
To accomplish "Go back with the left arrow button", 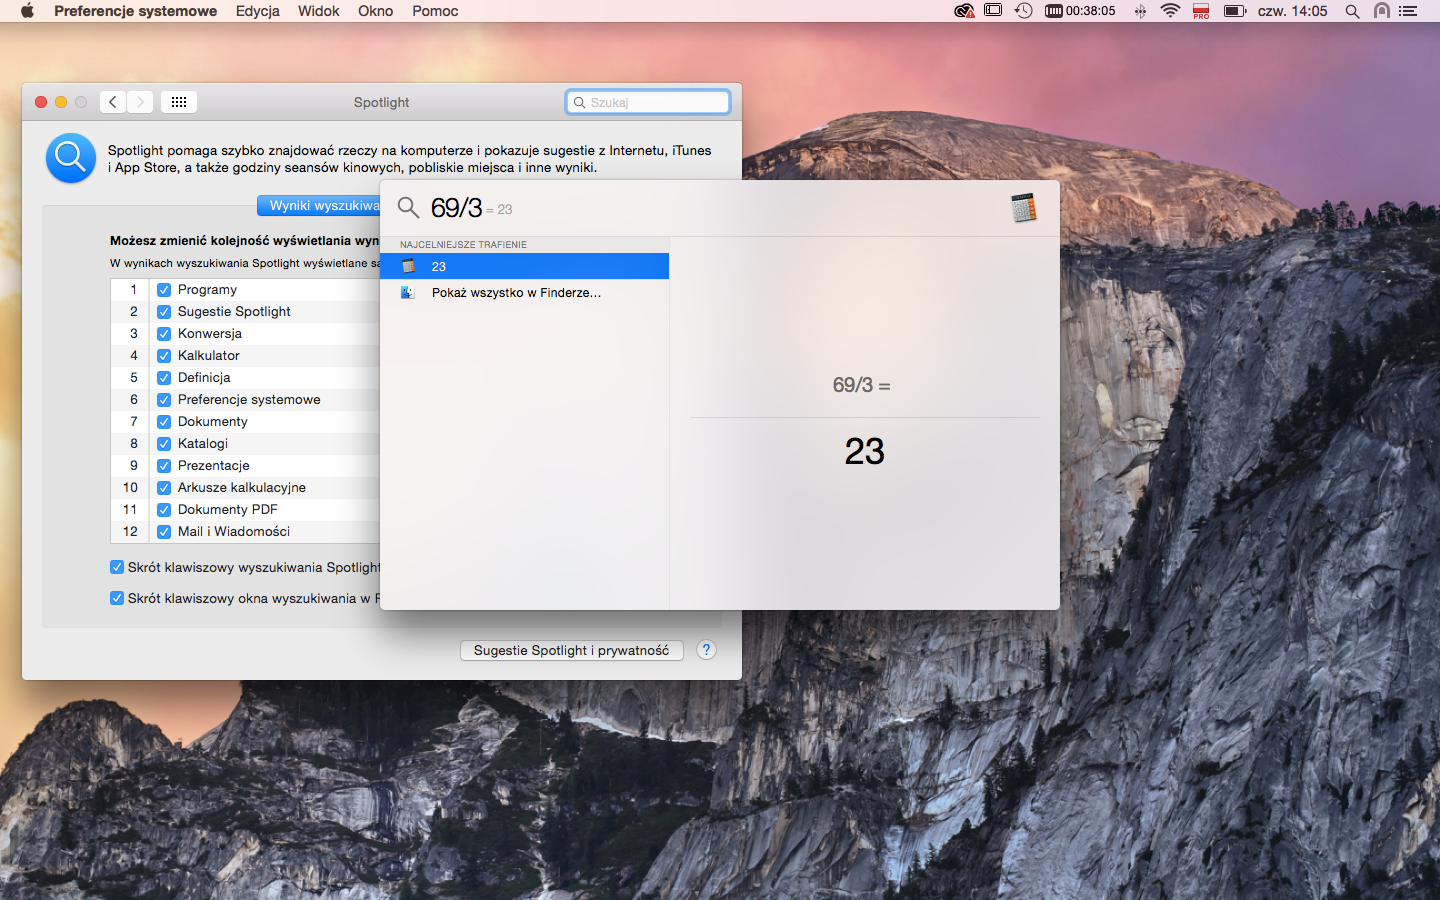I will (113, 102).
